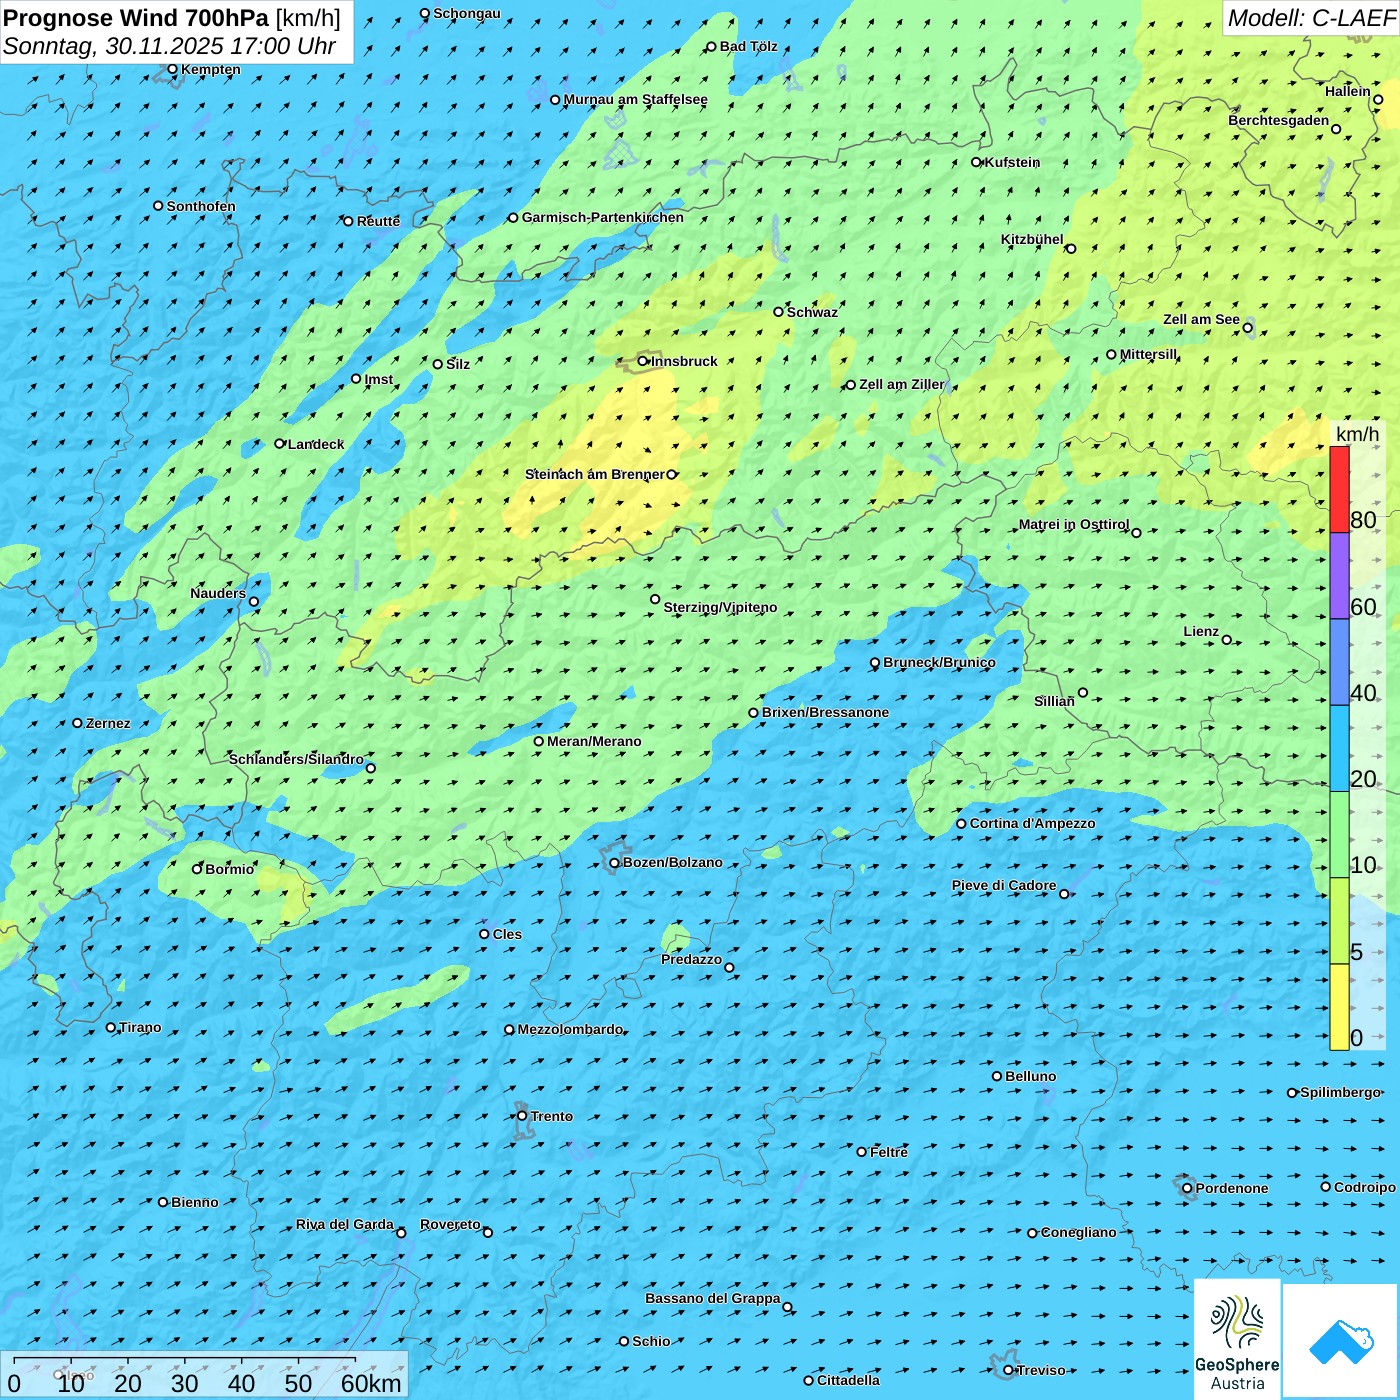The width and height of the screenshot is (1400, 1400).
Task: Click the Landeck location dot
Action: tap(280, 444)
